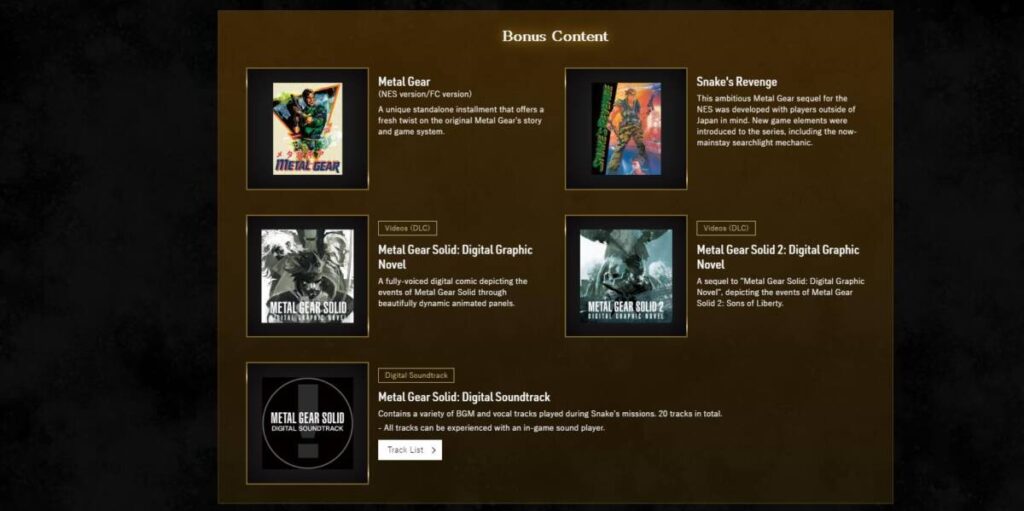
Task: Click the Digital Soundtrack category tag
Action: 416,375
